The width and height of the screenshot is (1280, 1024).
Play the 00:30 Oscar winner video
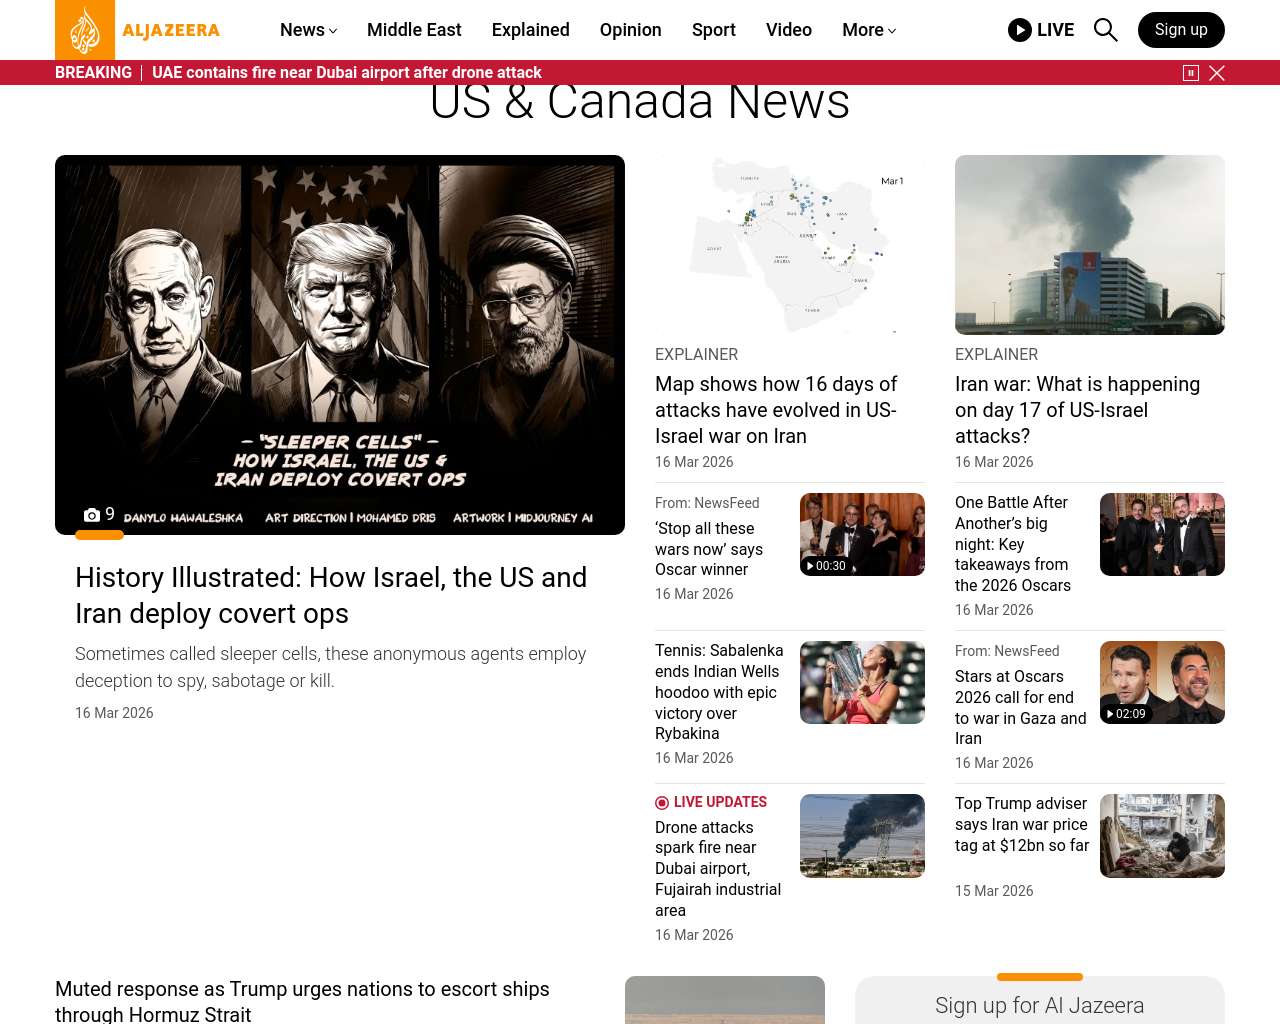pyautogui.click(x=862, y=534)
